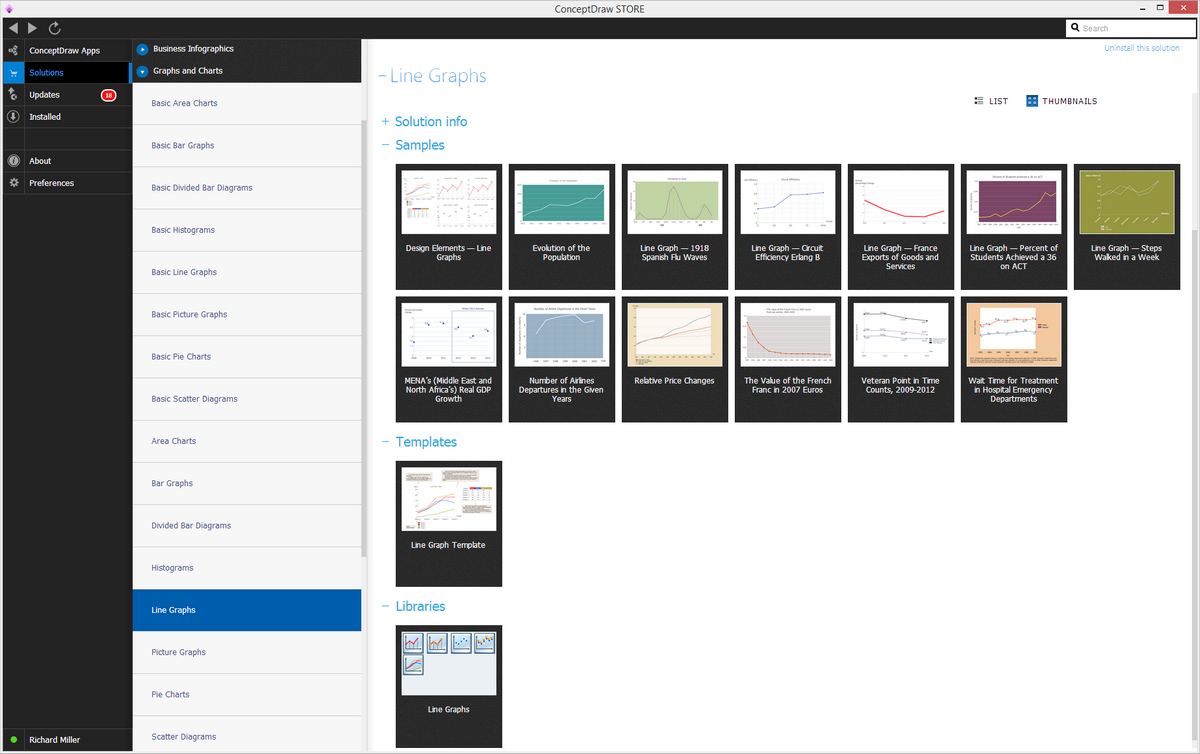Select highlighted Line Graphs list item
This screenshot has height=754, width=1200.
coord(247,610)
